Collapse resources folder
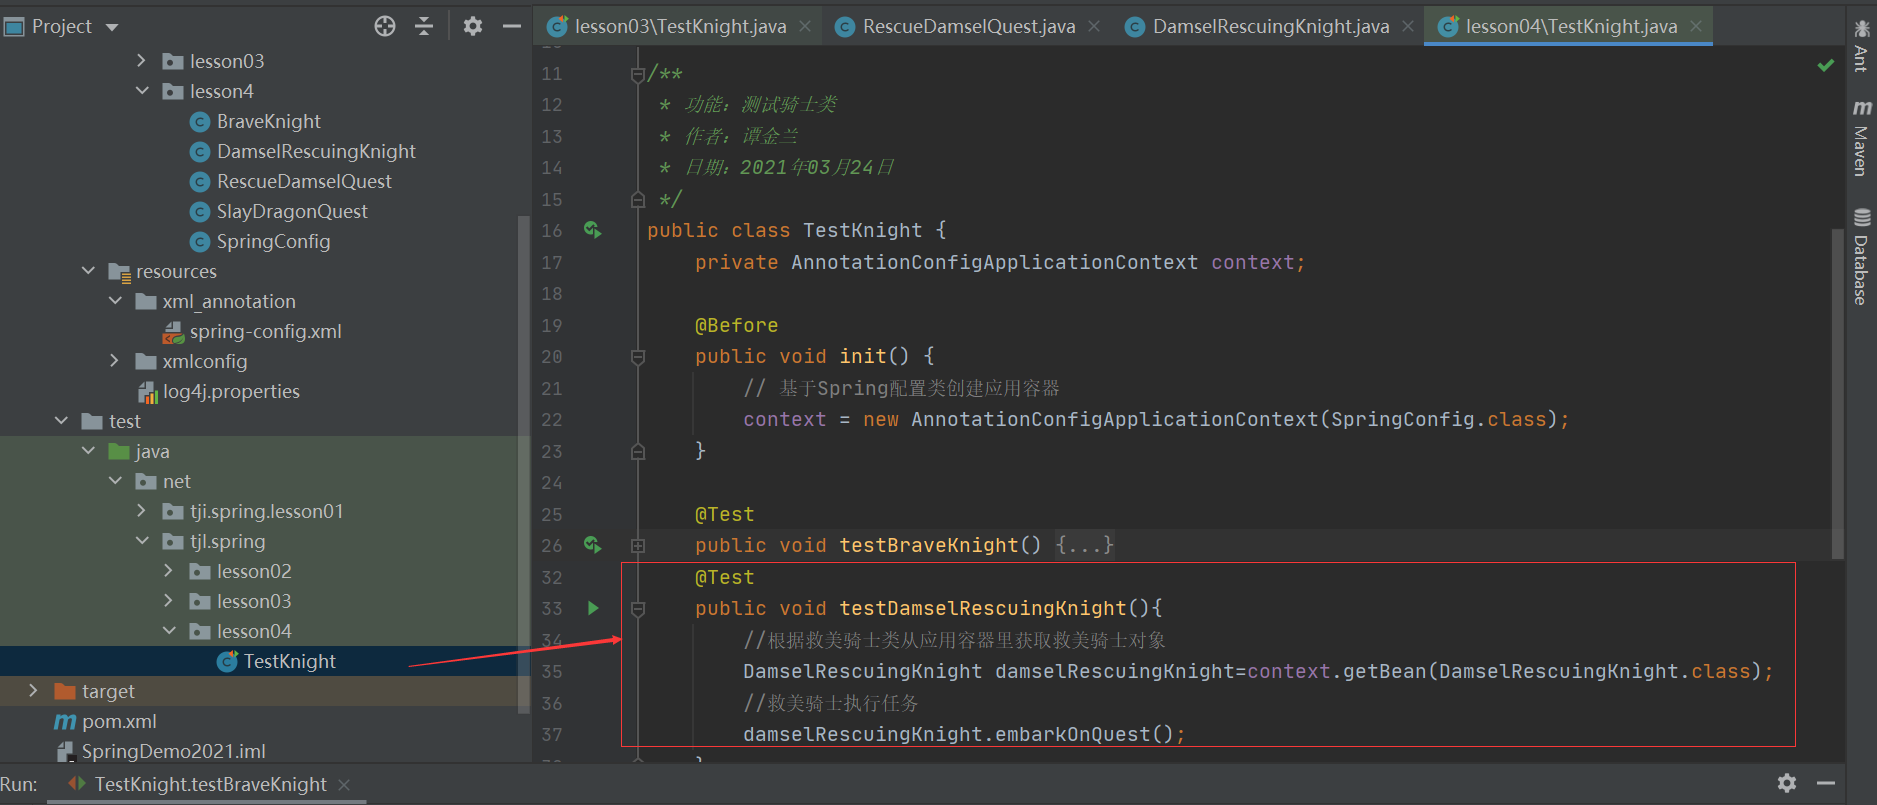The image size is (1877, 805). point(88,271)
